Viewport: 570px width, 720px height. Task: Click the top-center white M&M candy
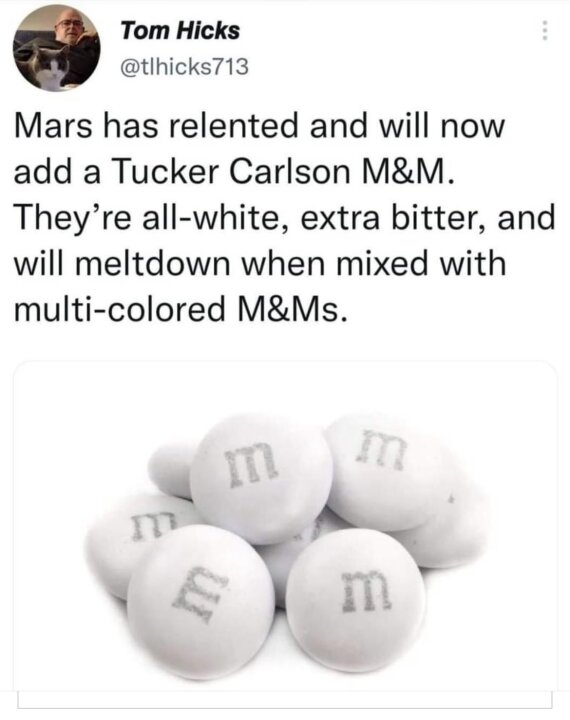pos(260,478)
